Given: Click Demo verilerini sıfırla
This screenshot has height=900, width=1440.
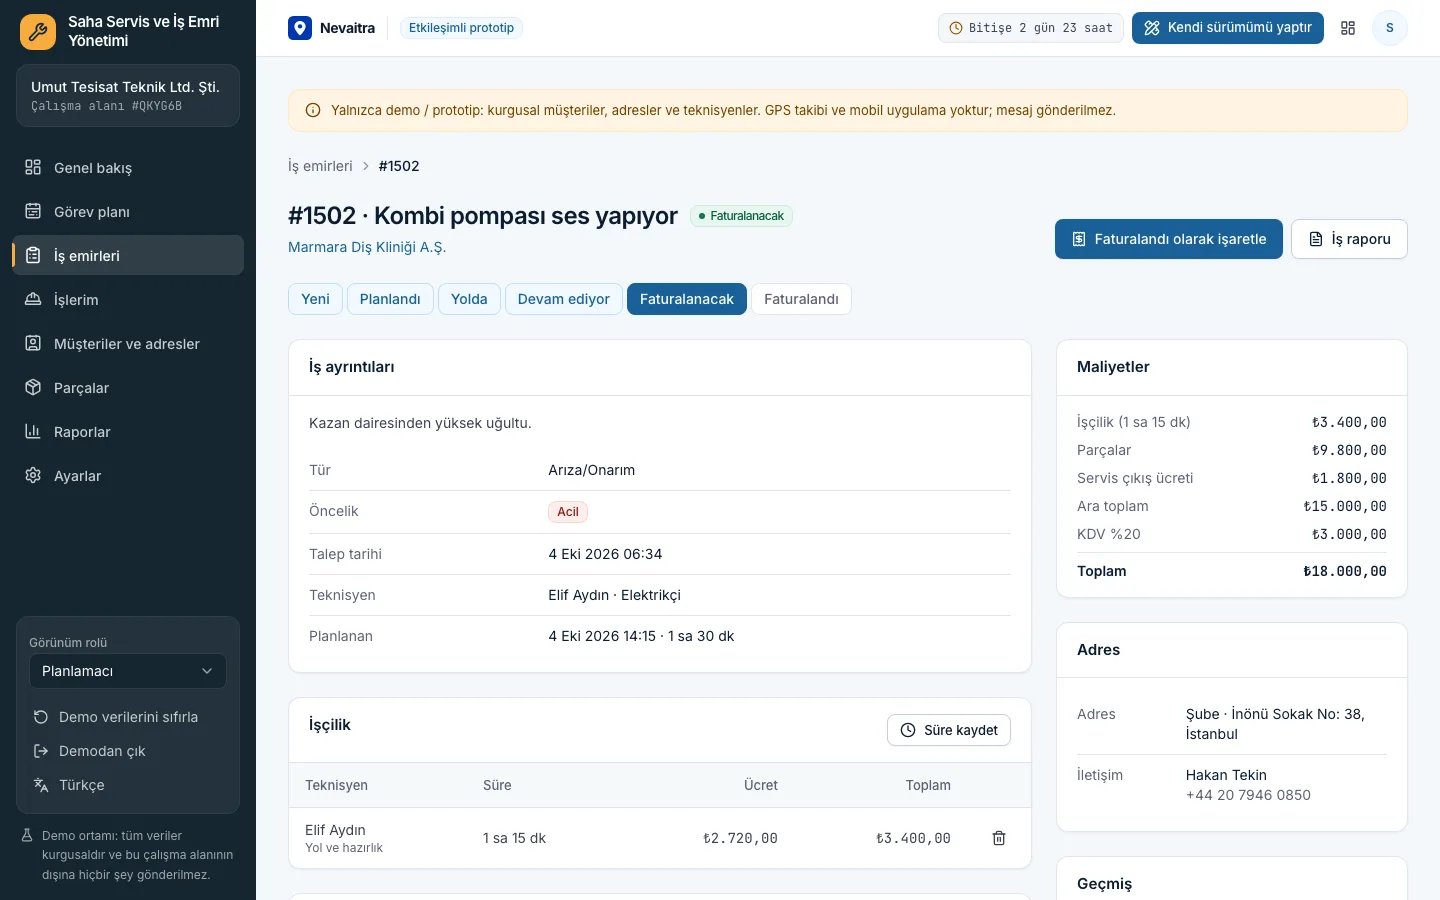Looking at the screenshot, I should point(128,717).
